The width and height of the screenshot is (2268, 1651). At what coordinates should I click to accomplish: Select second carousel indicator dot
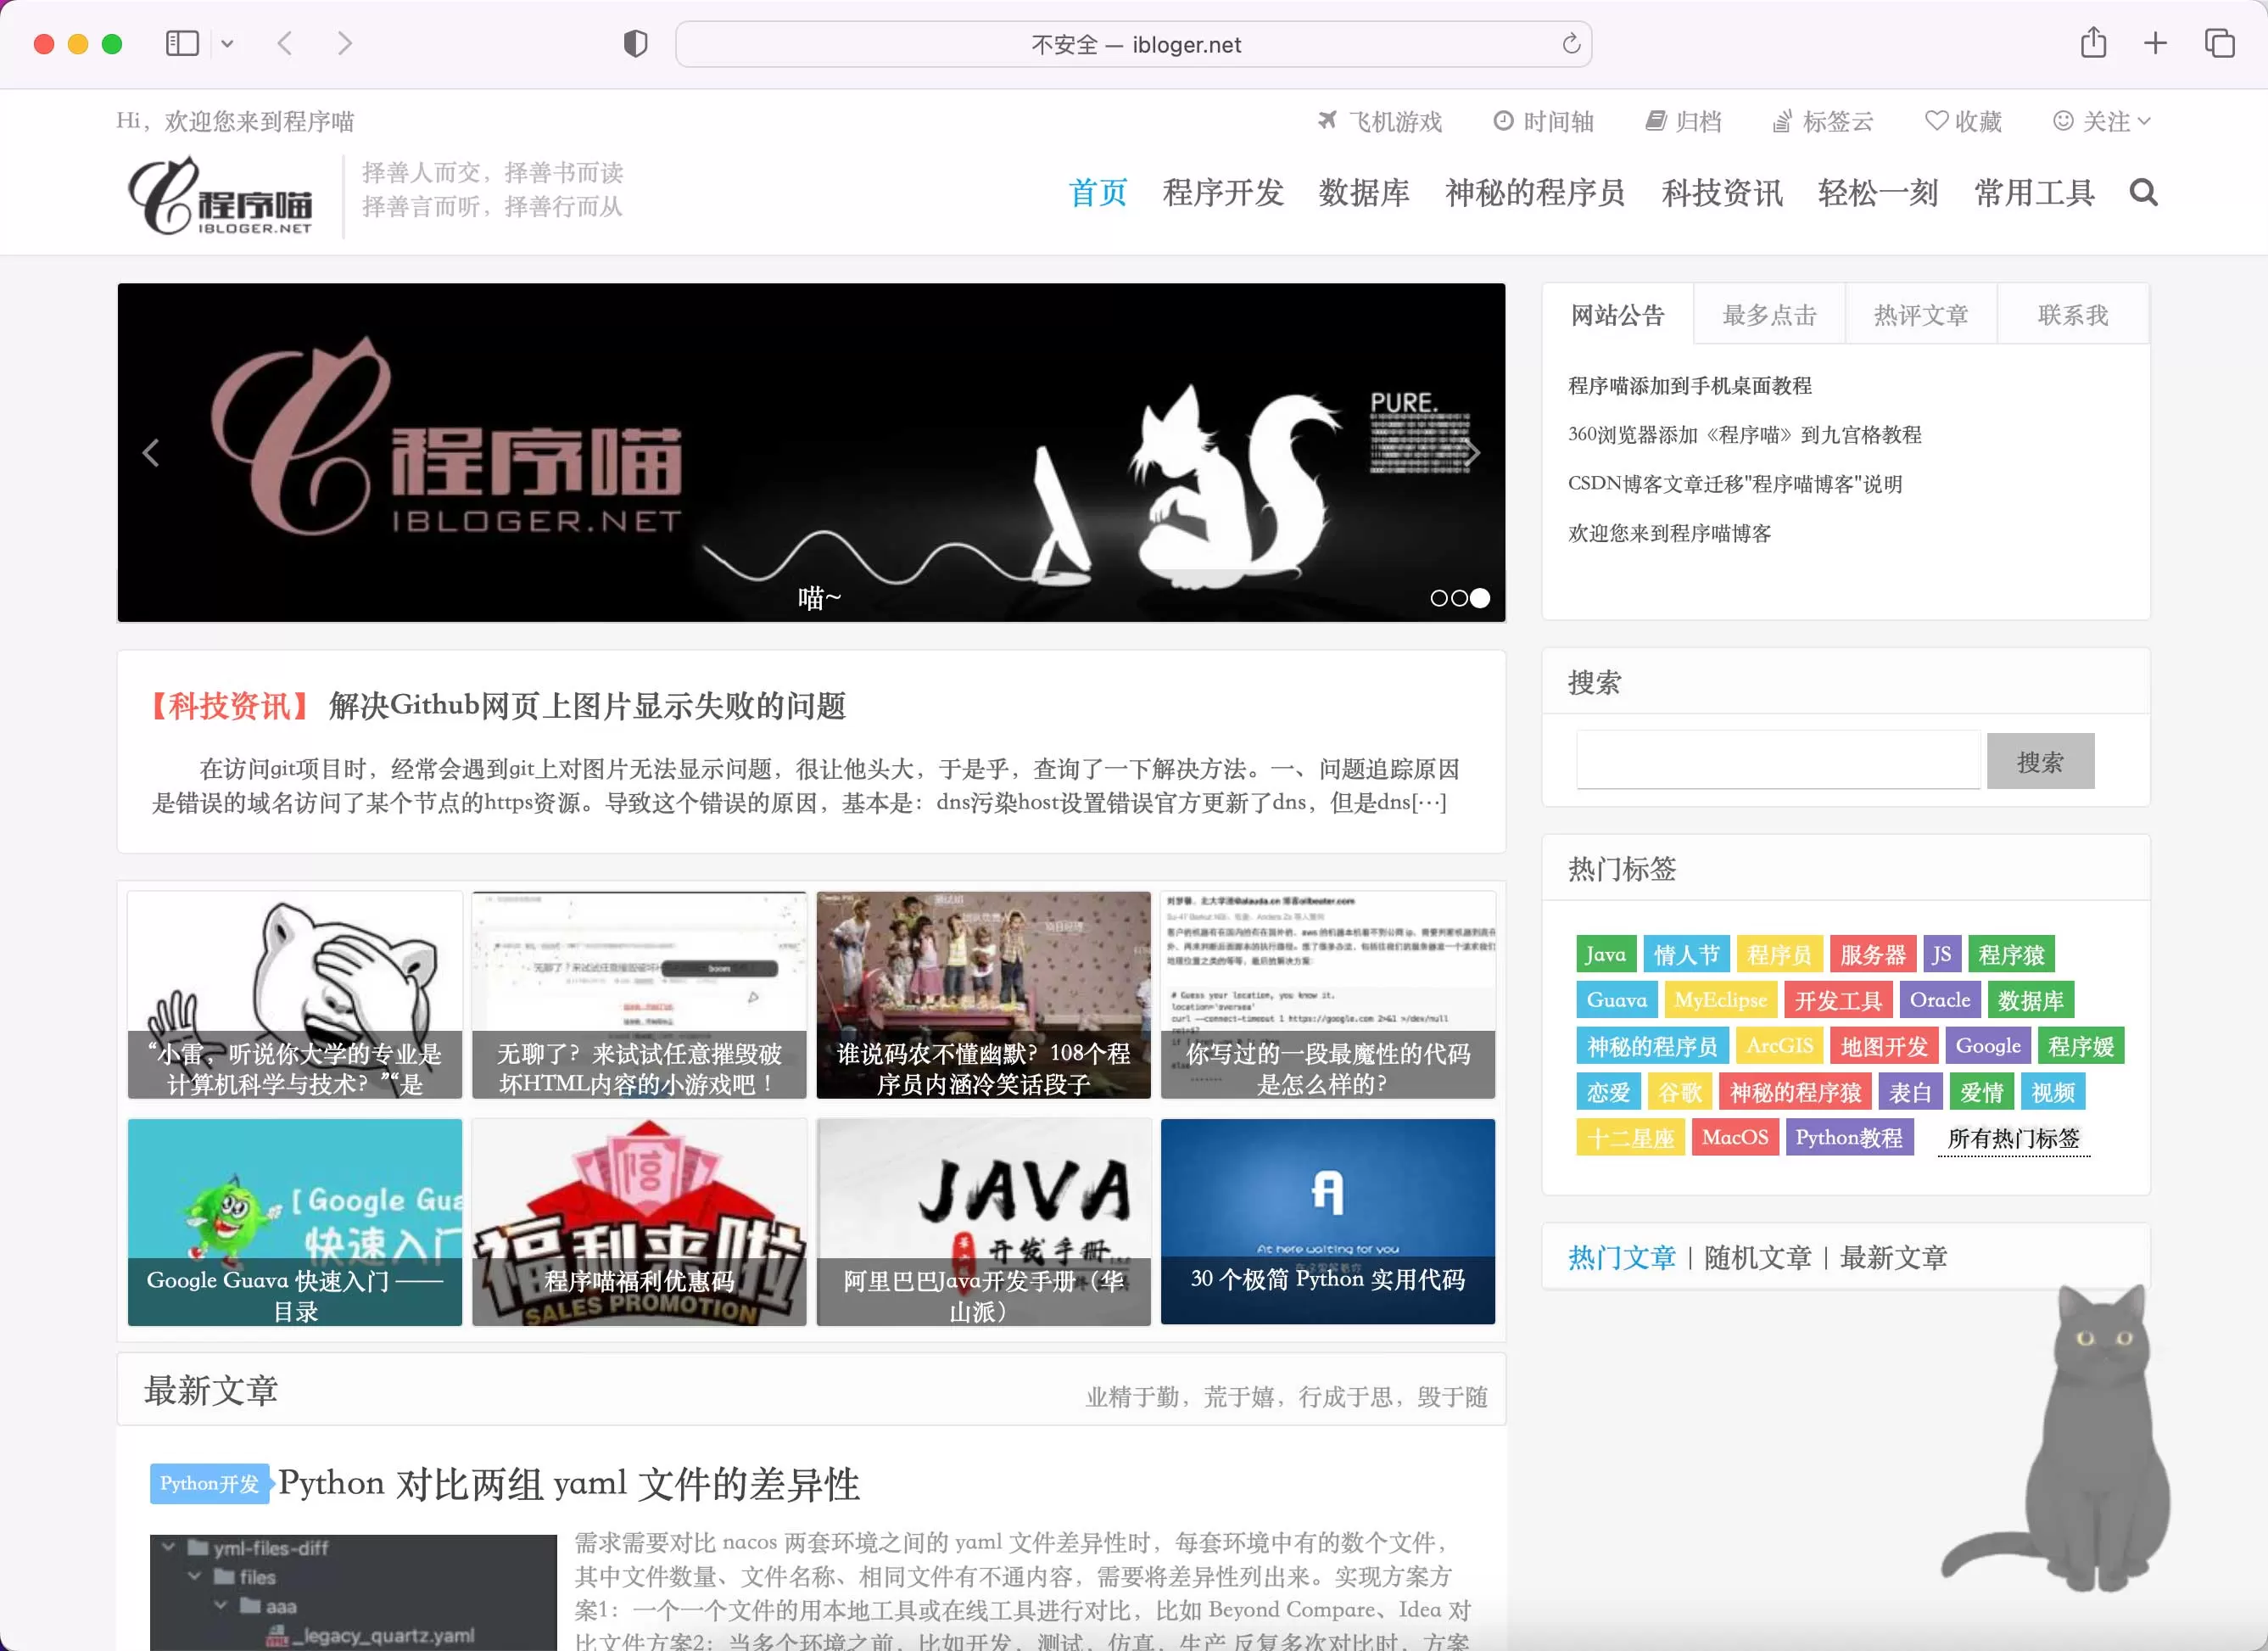pos(1459,598)
